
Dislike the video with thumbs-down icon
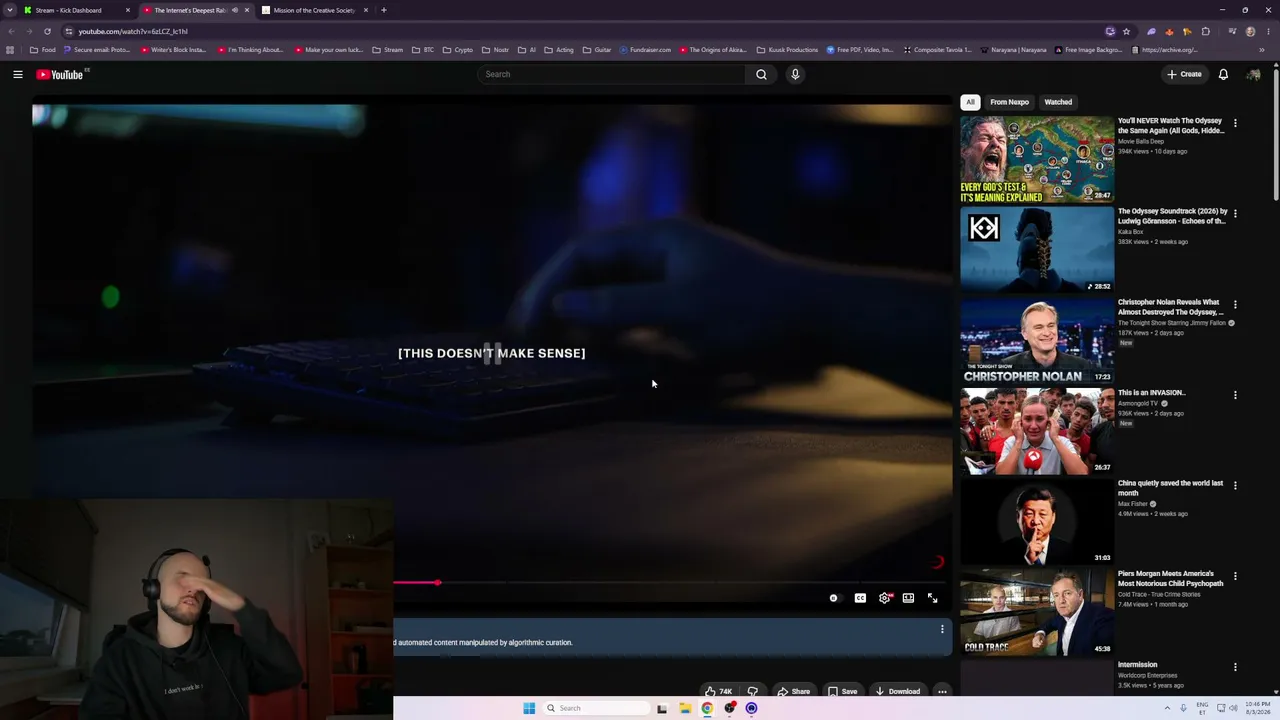click(752, 691)
